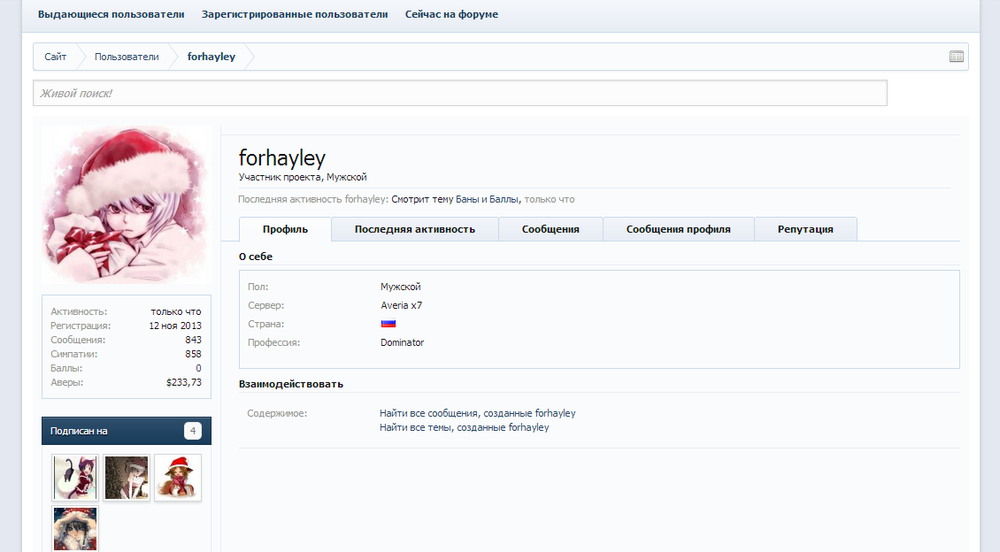Open the fourth followed user's avatar
Viewport: 1000px width, 552px height.
[75, 529]
